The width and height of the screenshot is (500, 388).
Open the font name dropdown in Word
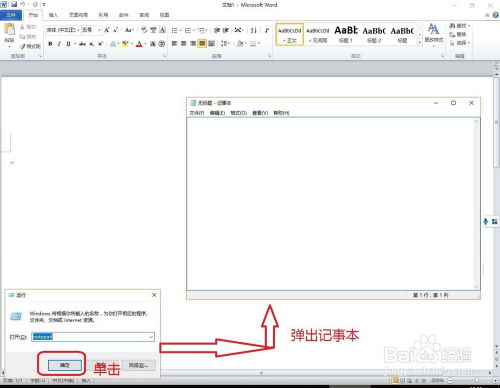(x=78, y=30)
